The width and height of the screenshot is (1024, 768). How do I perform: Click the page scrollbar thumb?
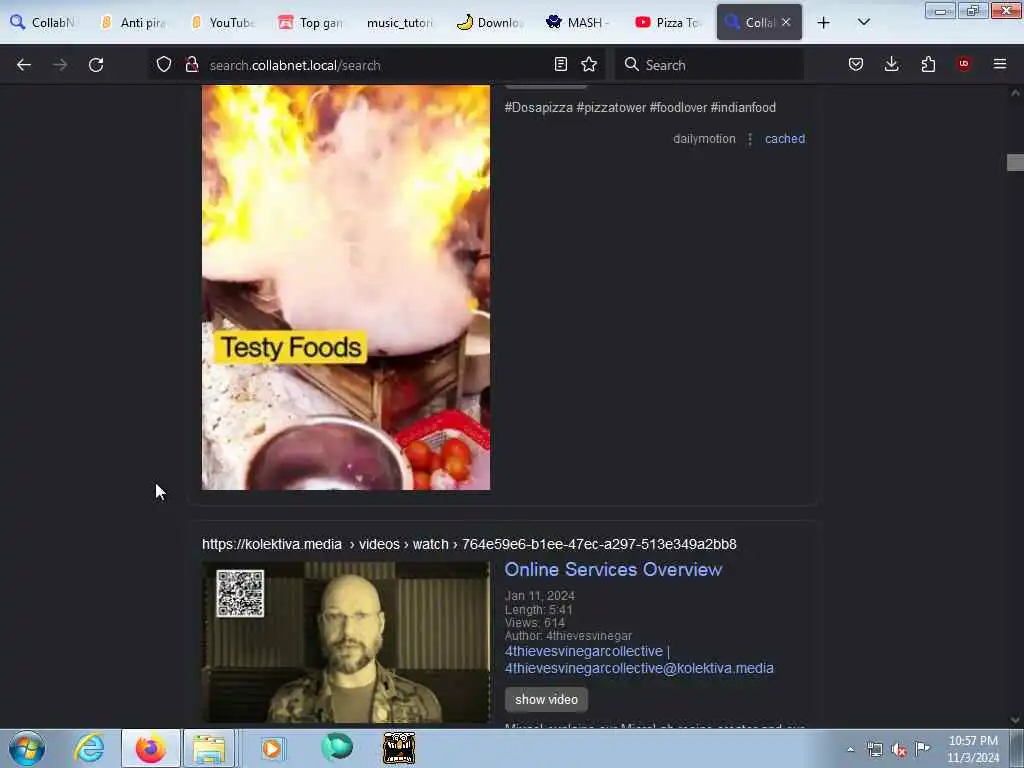(1015, 162)
